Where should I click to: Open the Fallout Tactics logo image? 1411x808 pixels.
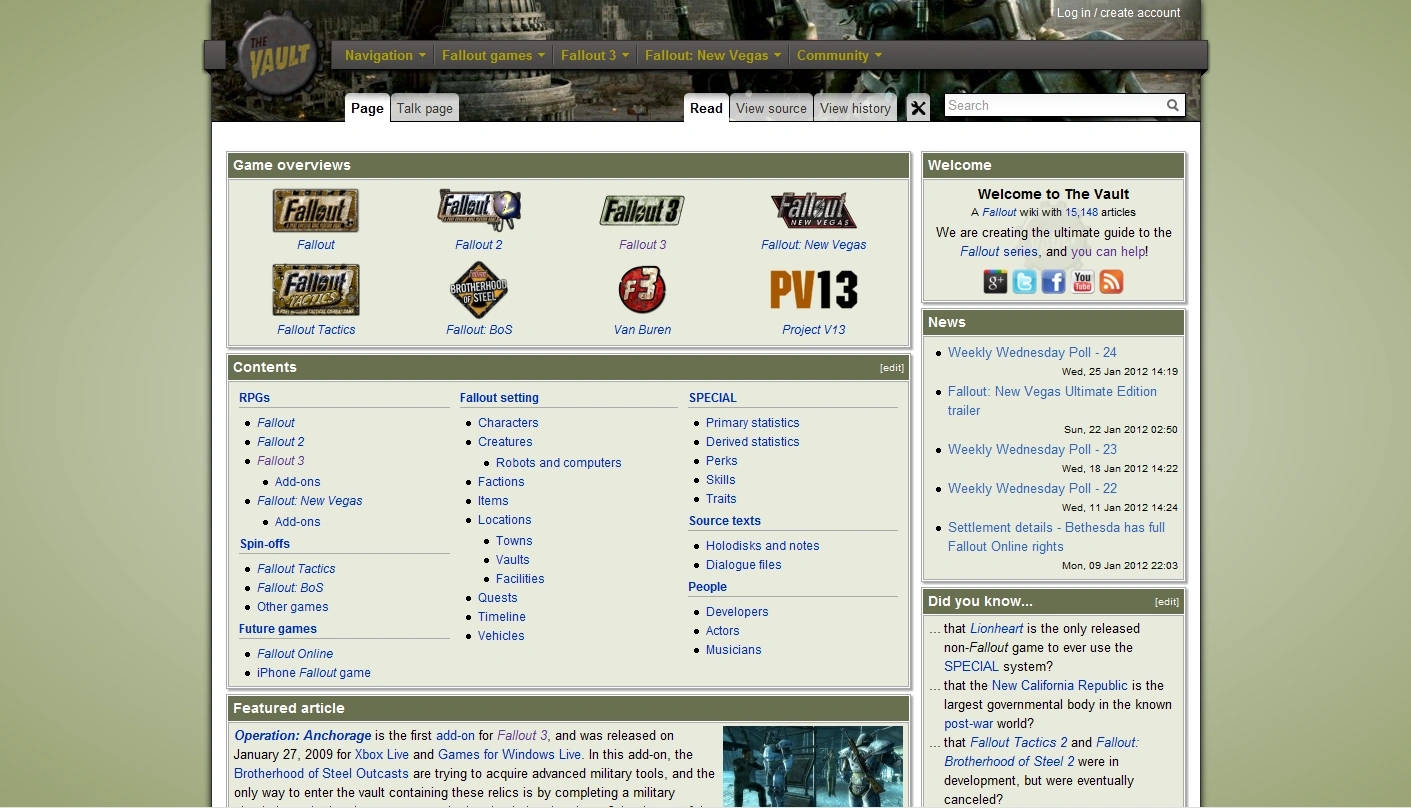click(x=316, y=290)
